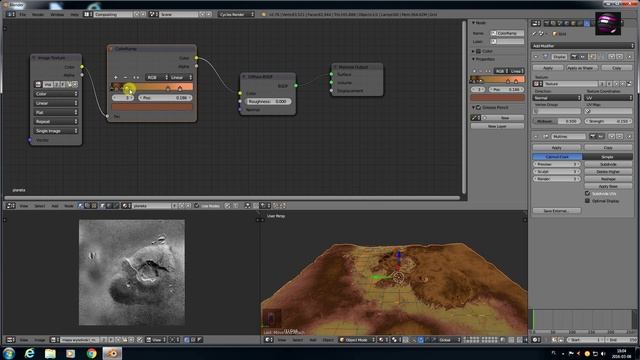The width and height of the screenshot is (640, 360).
Task: Copy the Displace modifier
Action: coord(616,68)
